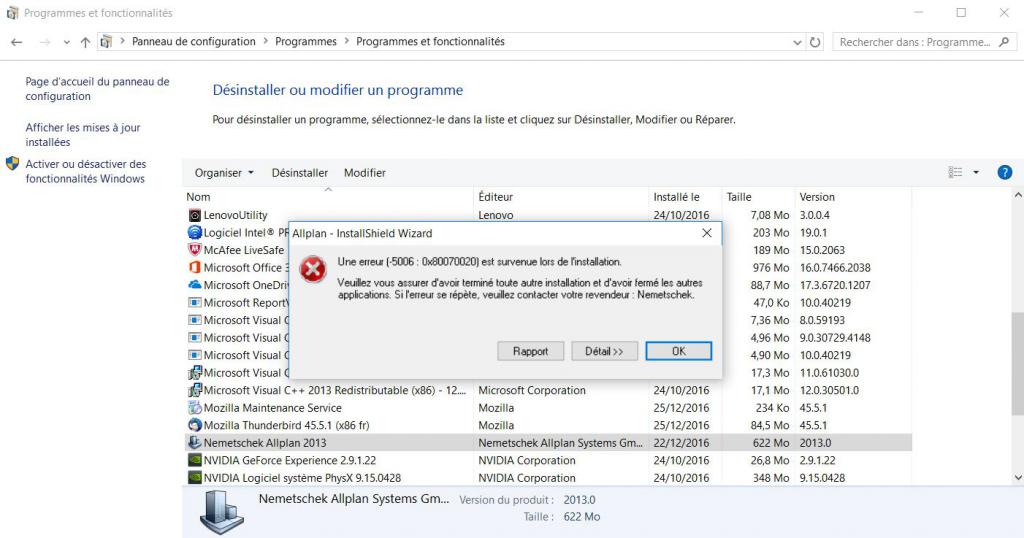Click the Rapport button in dialog
The width and height of the screenshot is (1024, 538).
pos(530,351)
